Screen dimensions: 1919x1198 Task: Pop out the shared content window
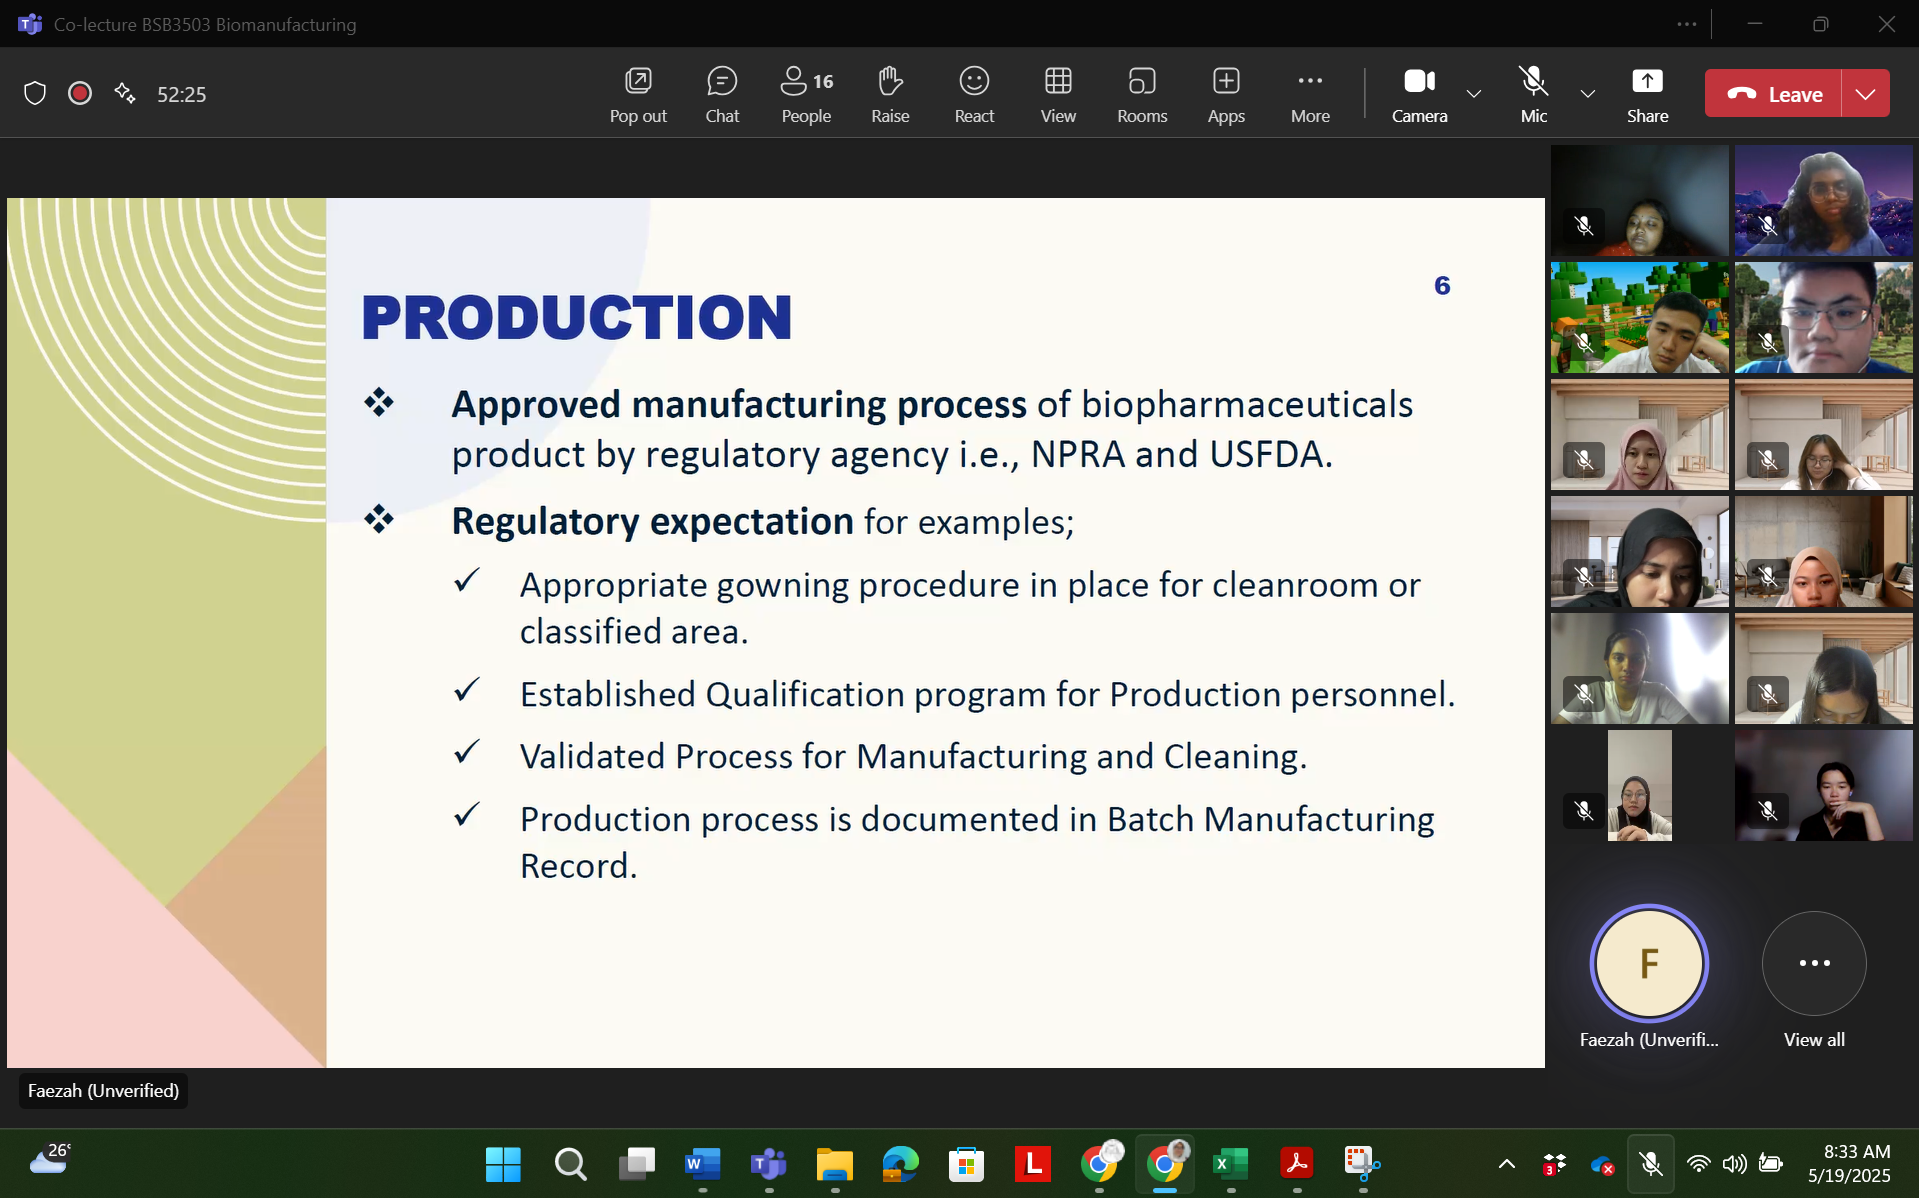tap(638, 94)
